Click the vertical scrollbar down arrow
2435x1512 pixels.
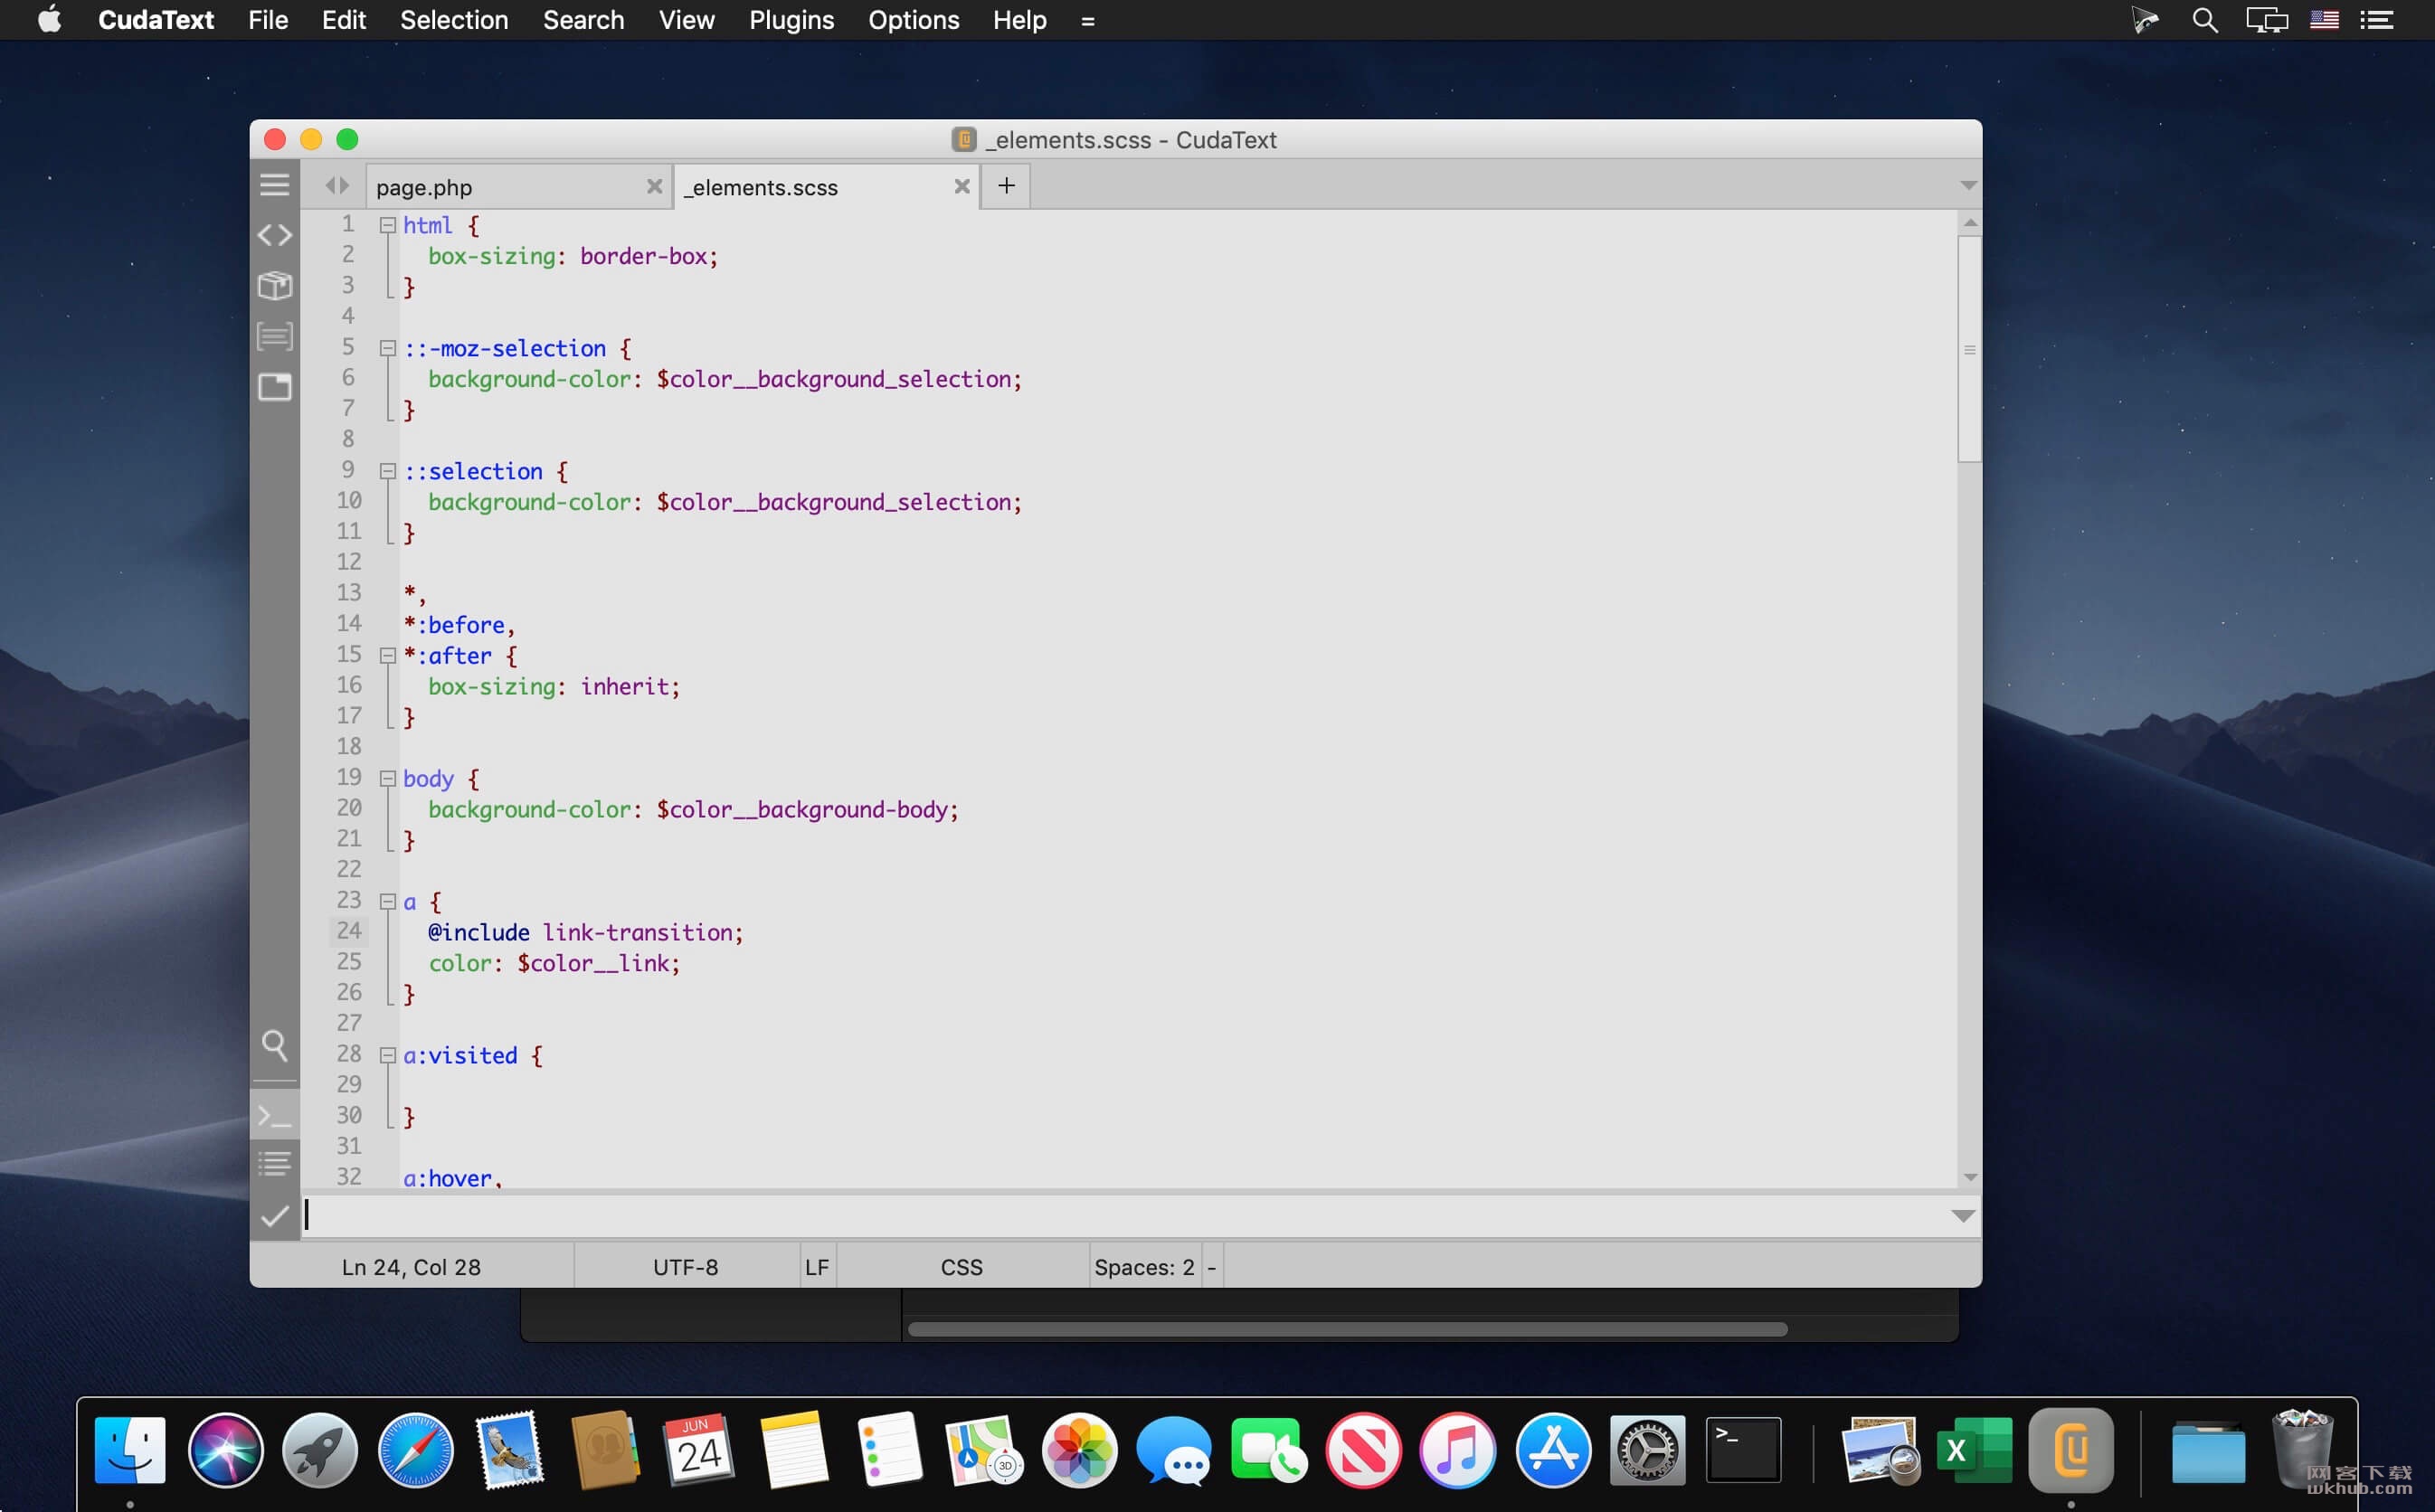point(1969,1177)
